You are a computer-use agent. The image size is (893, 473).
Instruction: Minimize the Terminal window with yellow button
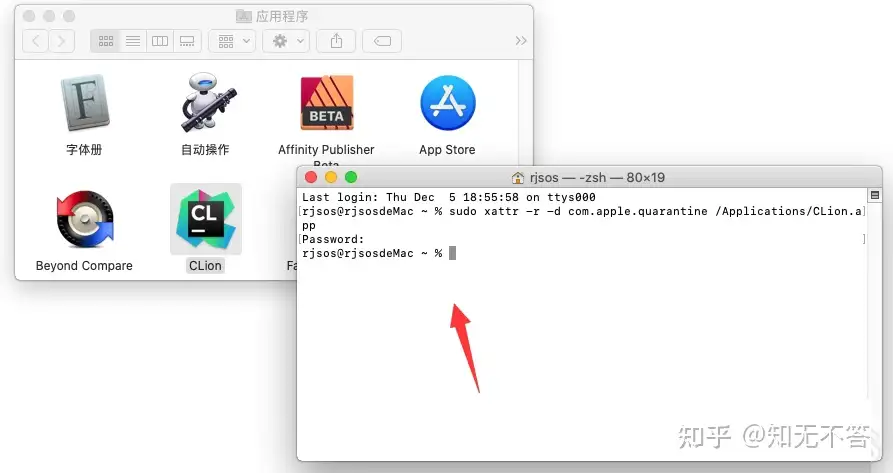coord(331,177)
